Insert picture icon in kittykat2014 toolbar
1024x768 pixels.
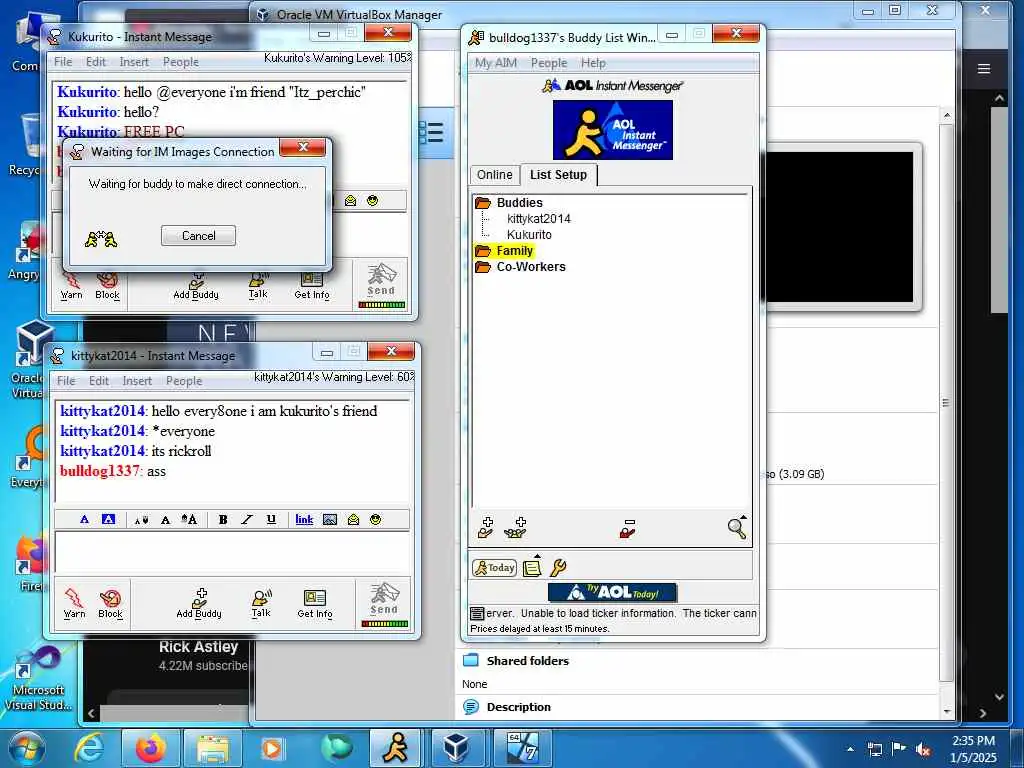pyautogui.click(x=330, y=519)
